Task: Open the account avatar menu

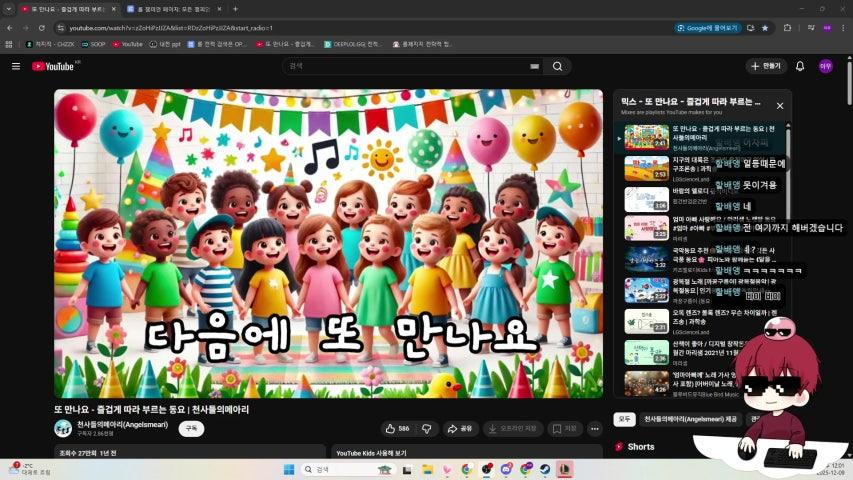Action: (x=826, y=66)
